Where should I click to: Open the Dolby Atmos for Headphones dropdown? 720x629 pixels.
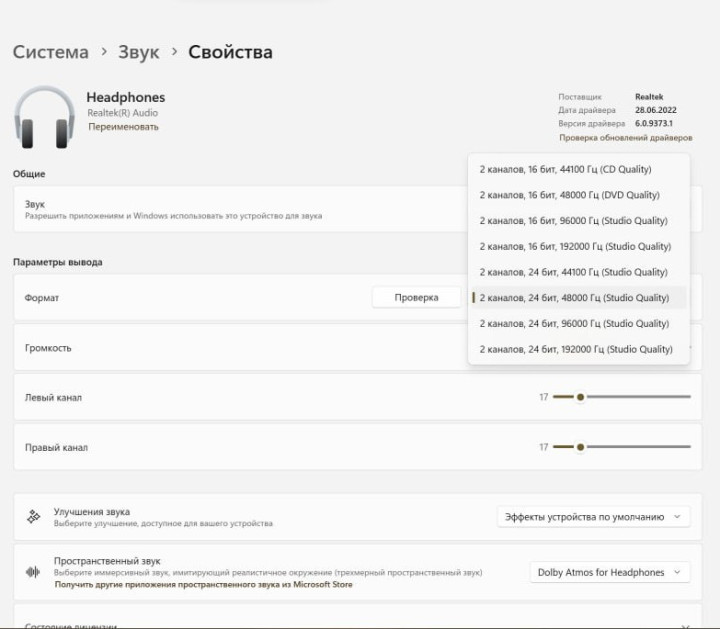pyautogui.click(x=609, y=572)
